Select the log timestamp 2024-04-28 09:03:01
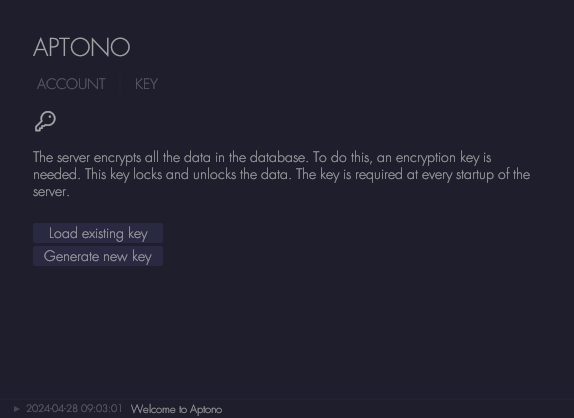Viewport: 574px width, 418px height. point(74,408)
